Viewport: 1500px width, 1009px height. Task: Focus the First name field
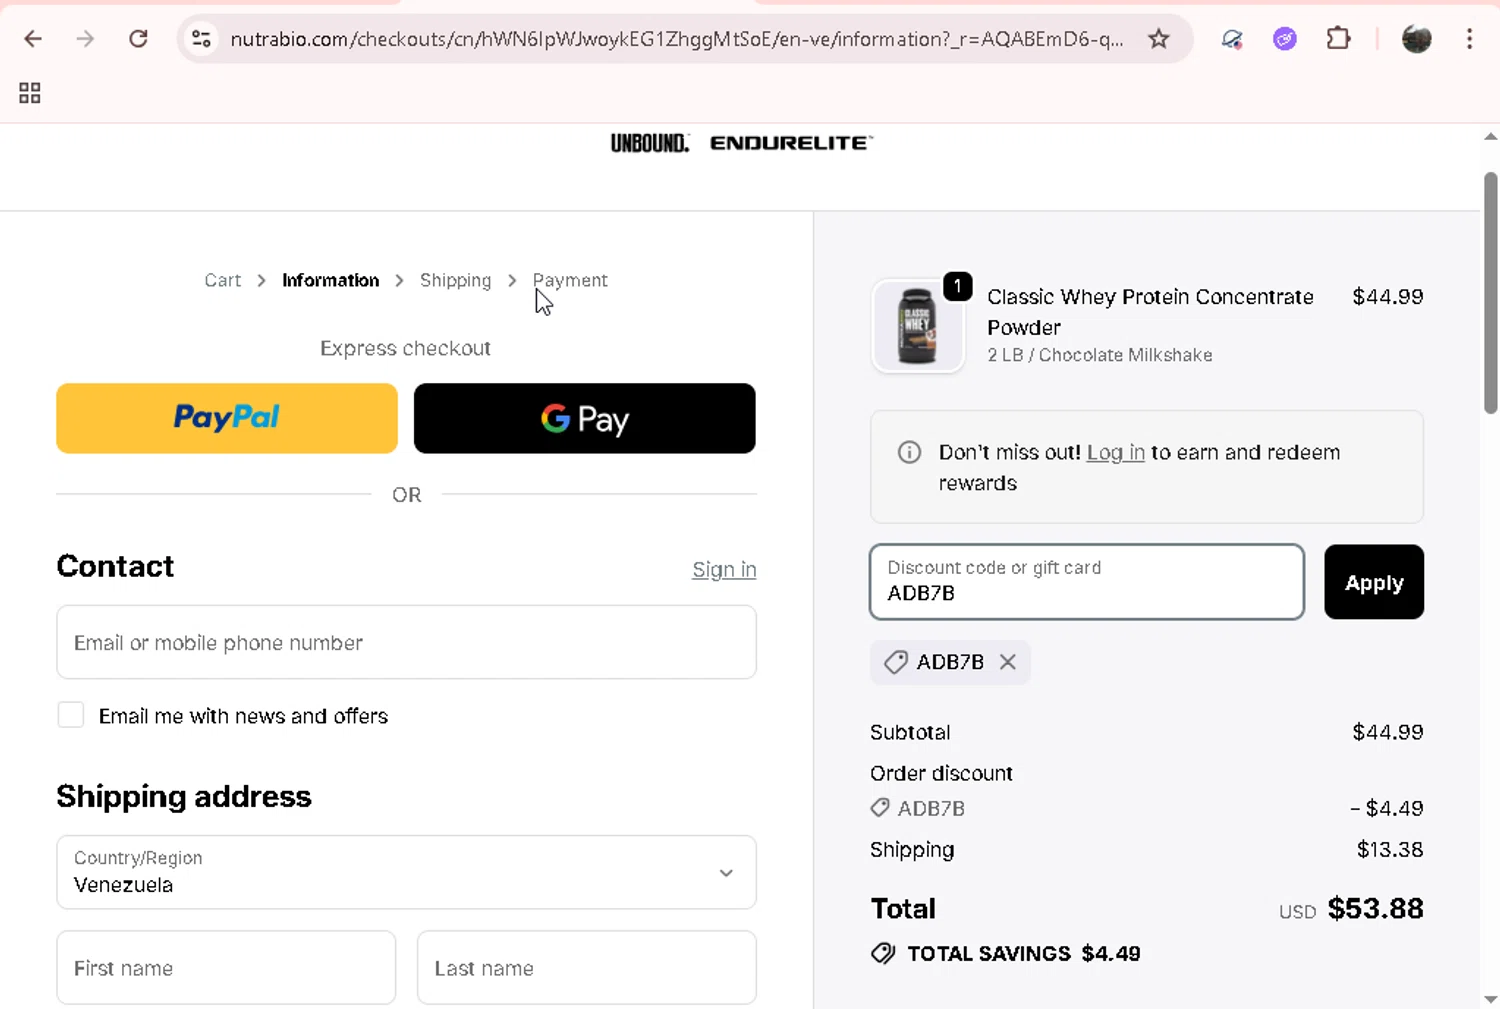(x=226, y=967)
